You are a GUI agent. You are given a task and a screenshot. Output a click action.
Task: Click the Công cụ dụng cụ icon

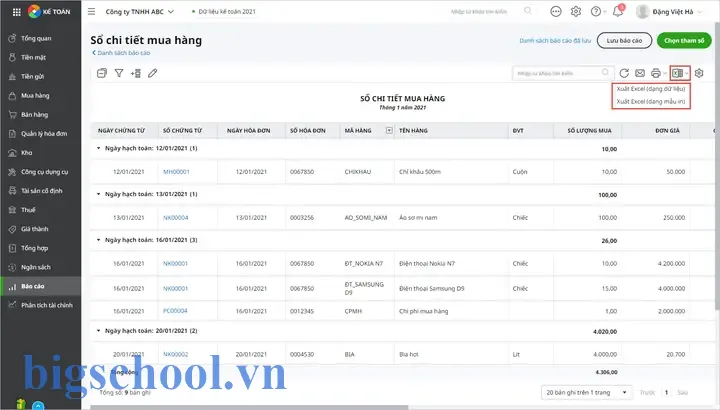click(x=12, y=172)
